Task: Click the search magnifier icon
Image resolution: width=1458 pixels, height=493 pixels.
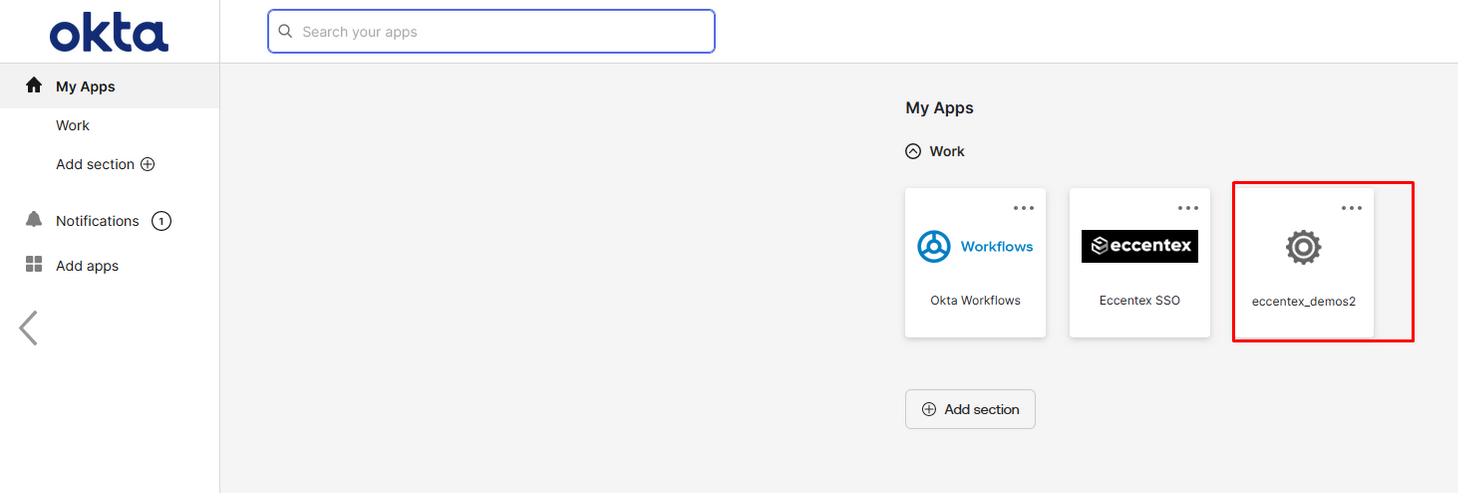Action: [285, 31]
